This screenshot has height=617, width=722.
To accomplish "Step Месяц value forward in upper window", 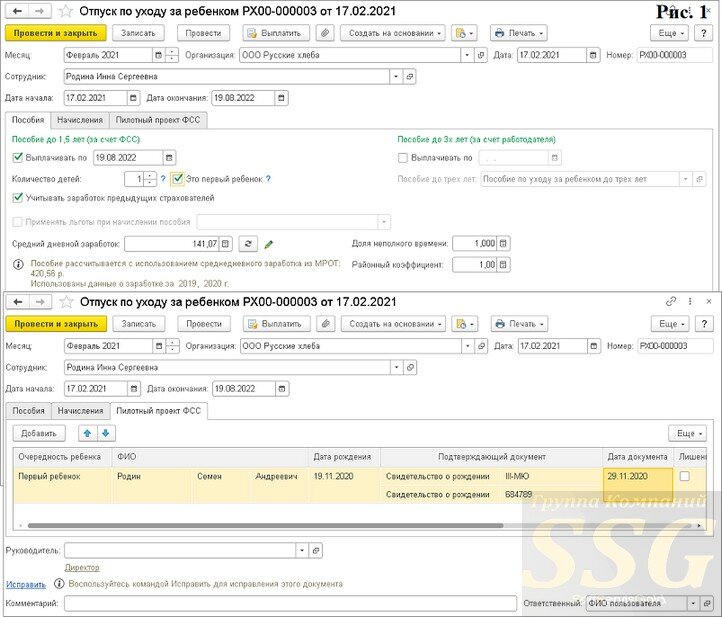I will 172,52.
